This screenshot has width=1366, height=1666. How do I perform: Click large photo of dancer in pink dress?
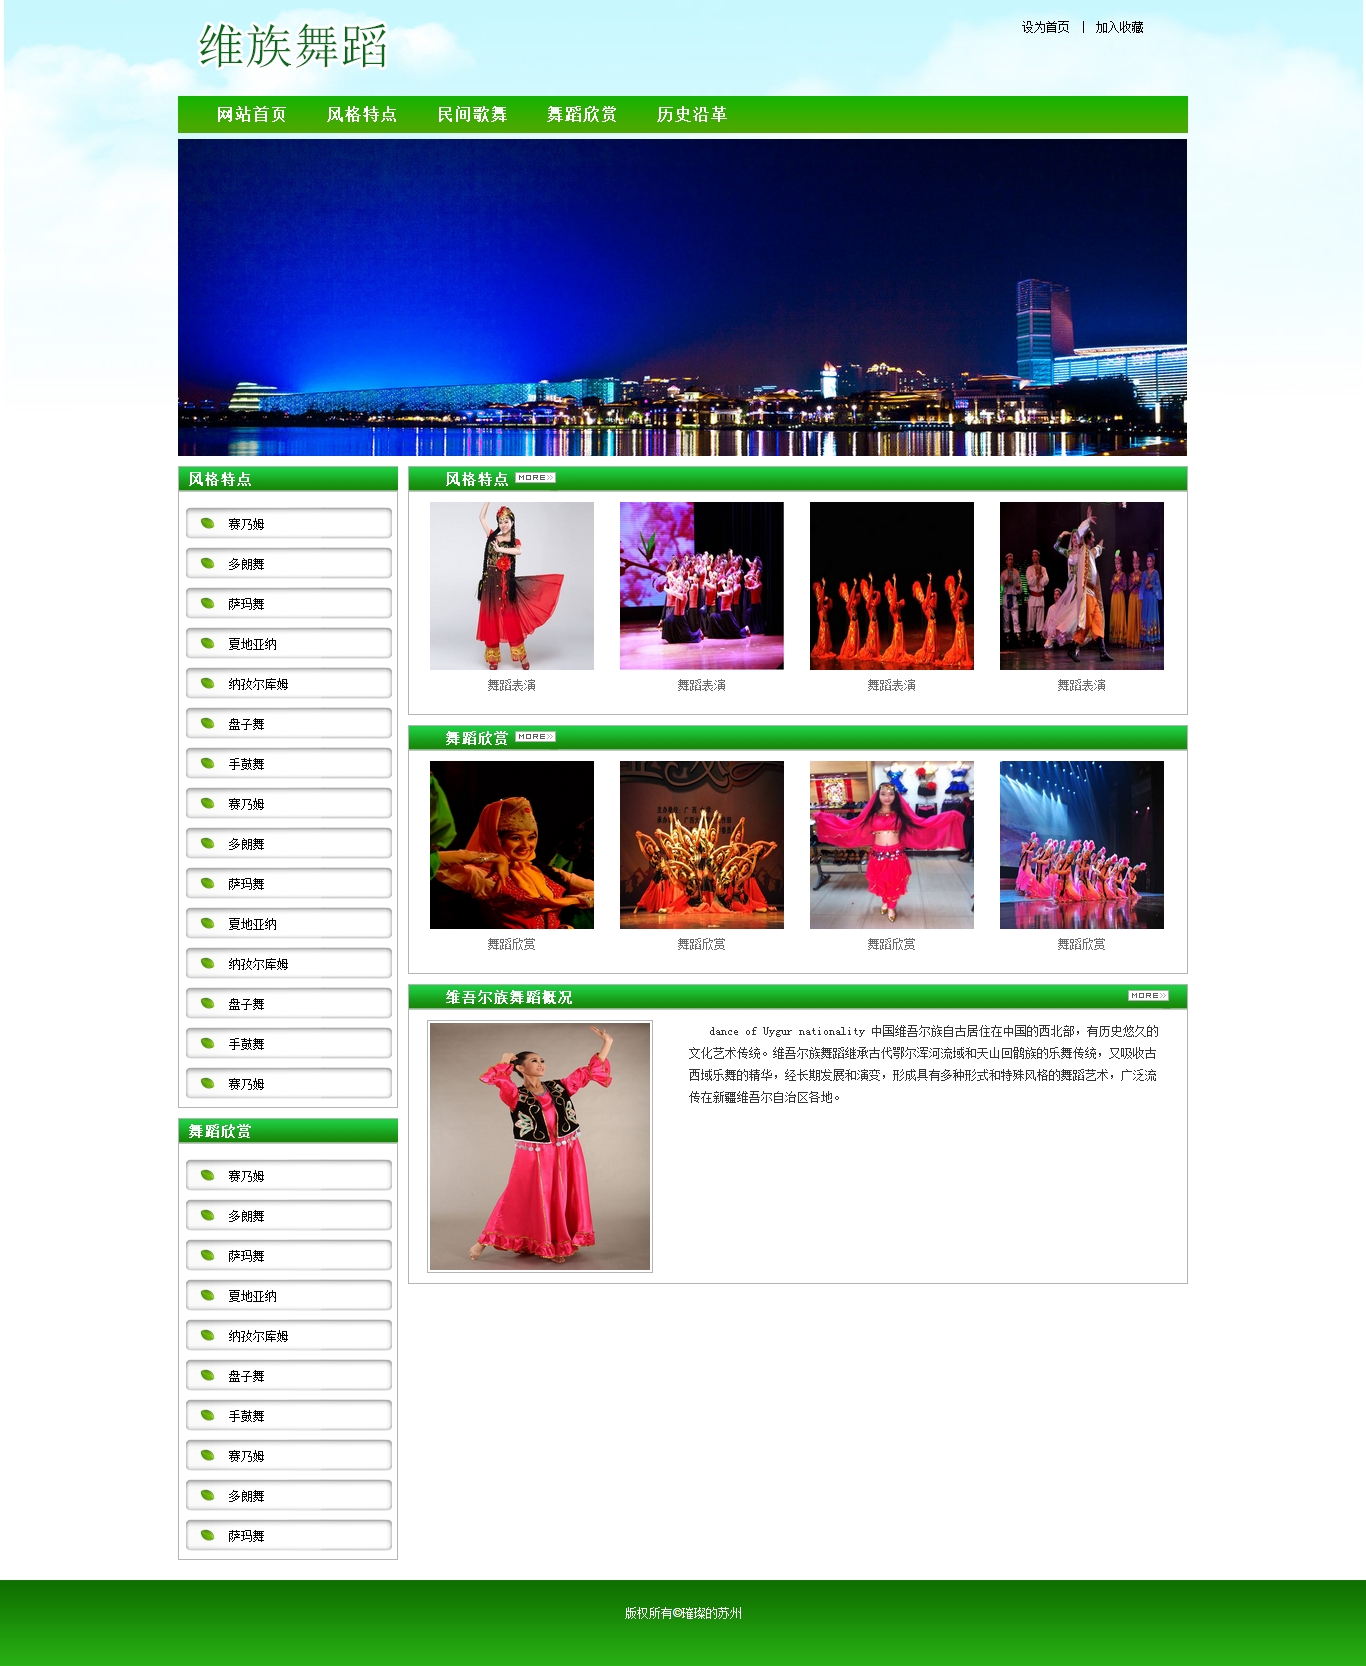tap(540, 1146)
